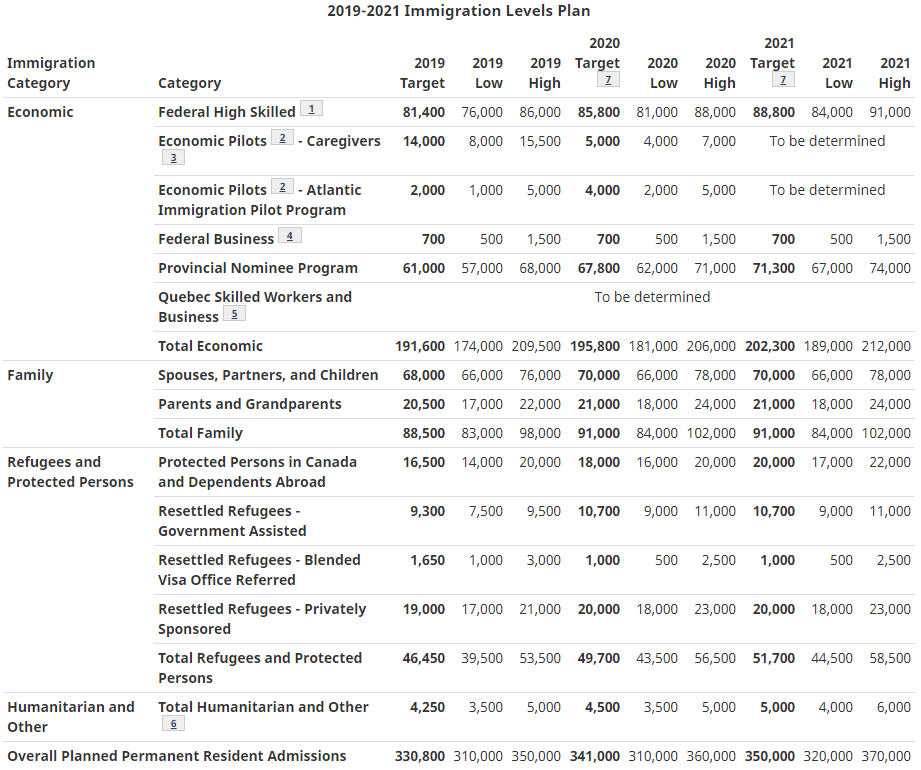Screen dimensions: 921x770
Task: Click the 2020 Low column header
Action: click(663, 73)
